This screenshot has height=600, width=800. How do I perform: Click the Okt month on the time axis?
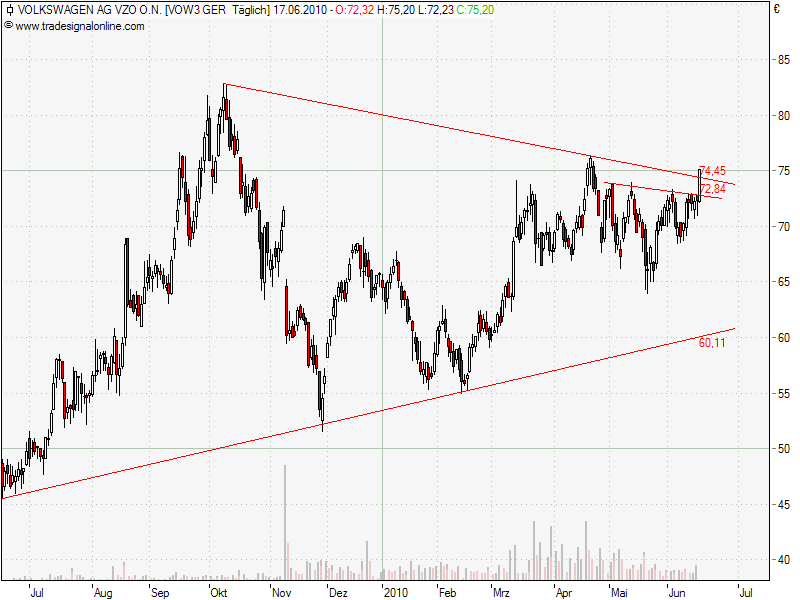click(x=218, y=592)
